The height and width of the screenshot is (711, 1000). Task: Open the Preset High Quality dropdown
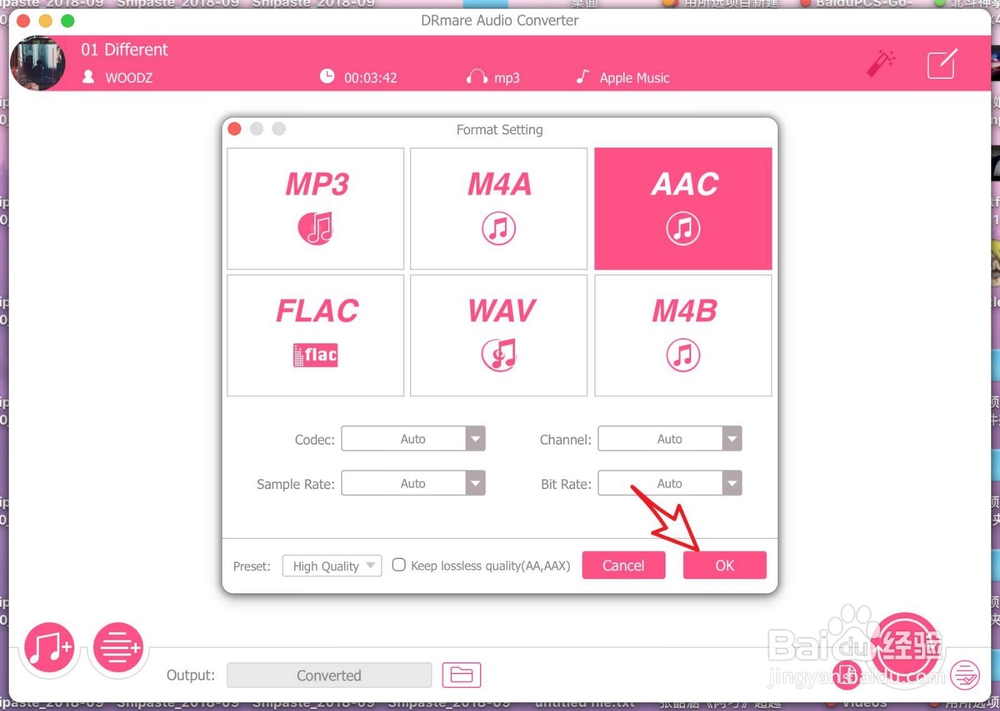point(332,566)
